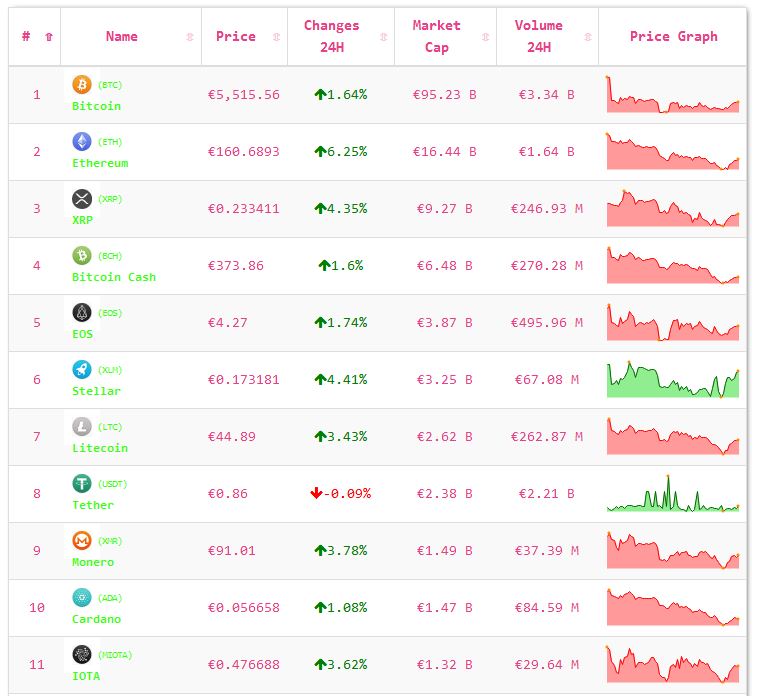Click the Litecoin silver icon
Screen dimensions: 757x696
[82, 427]
